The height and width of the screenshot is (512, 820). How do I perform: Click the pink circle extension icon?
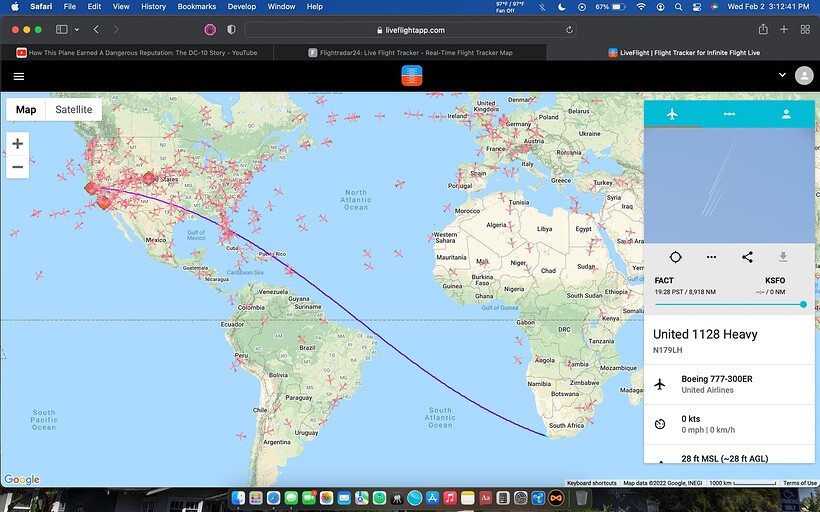point(210,30)
